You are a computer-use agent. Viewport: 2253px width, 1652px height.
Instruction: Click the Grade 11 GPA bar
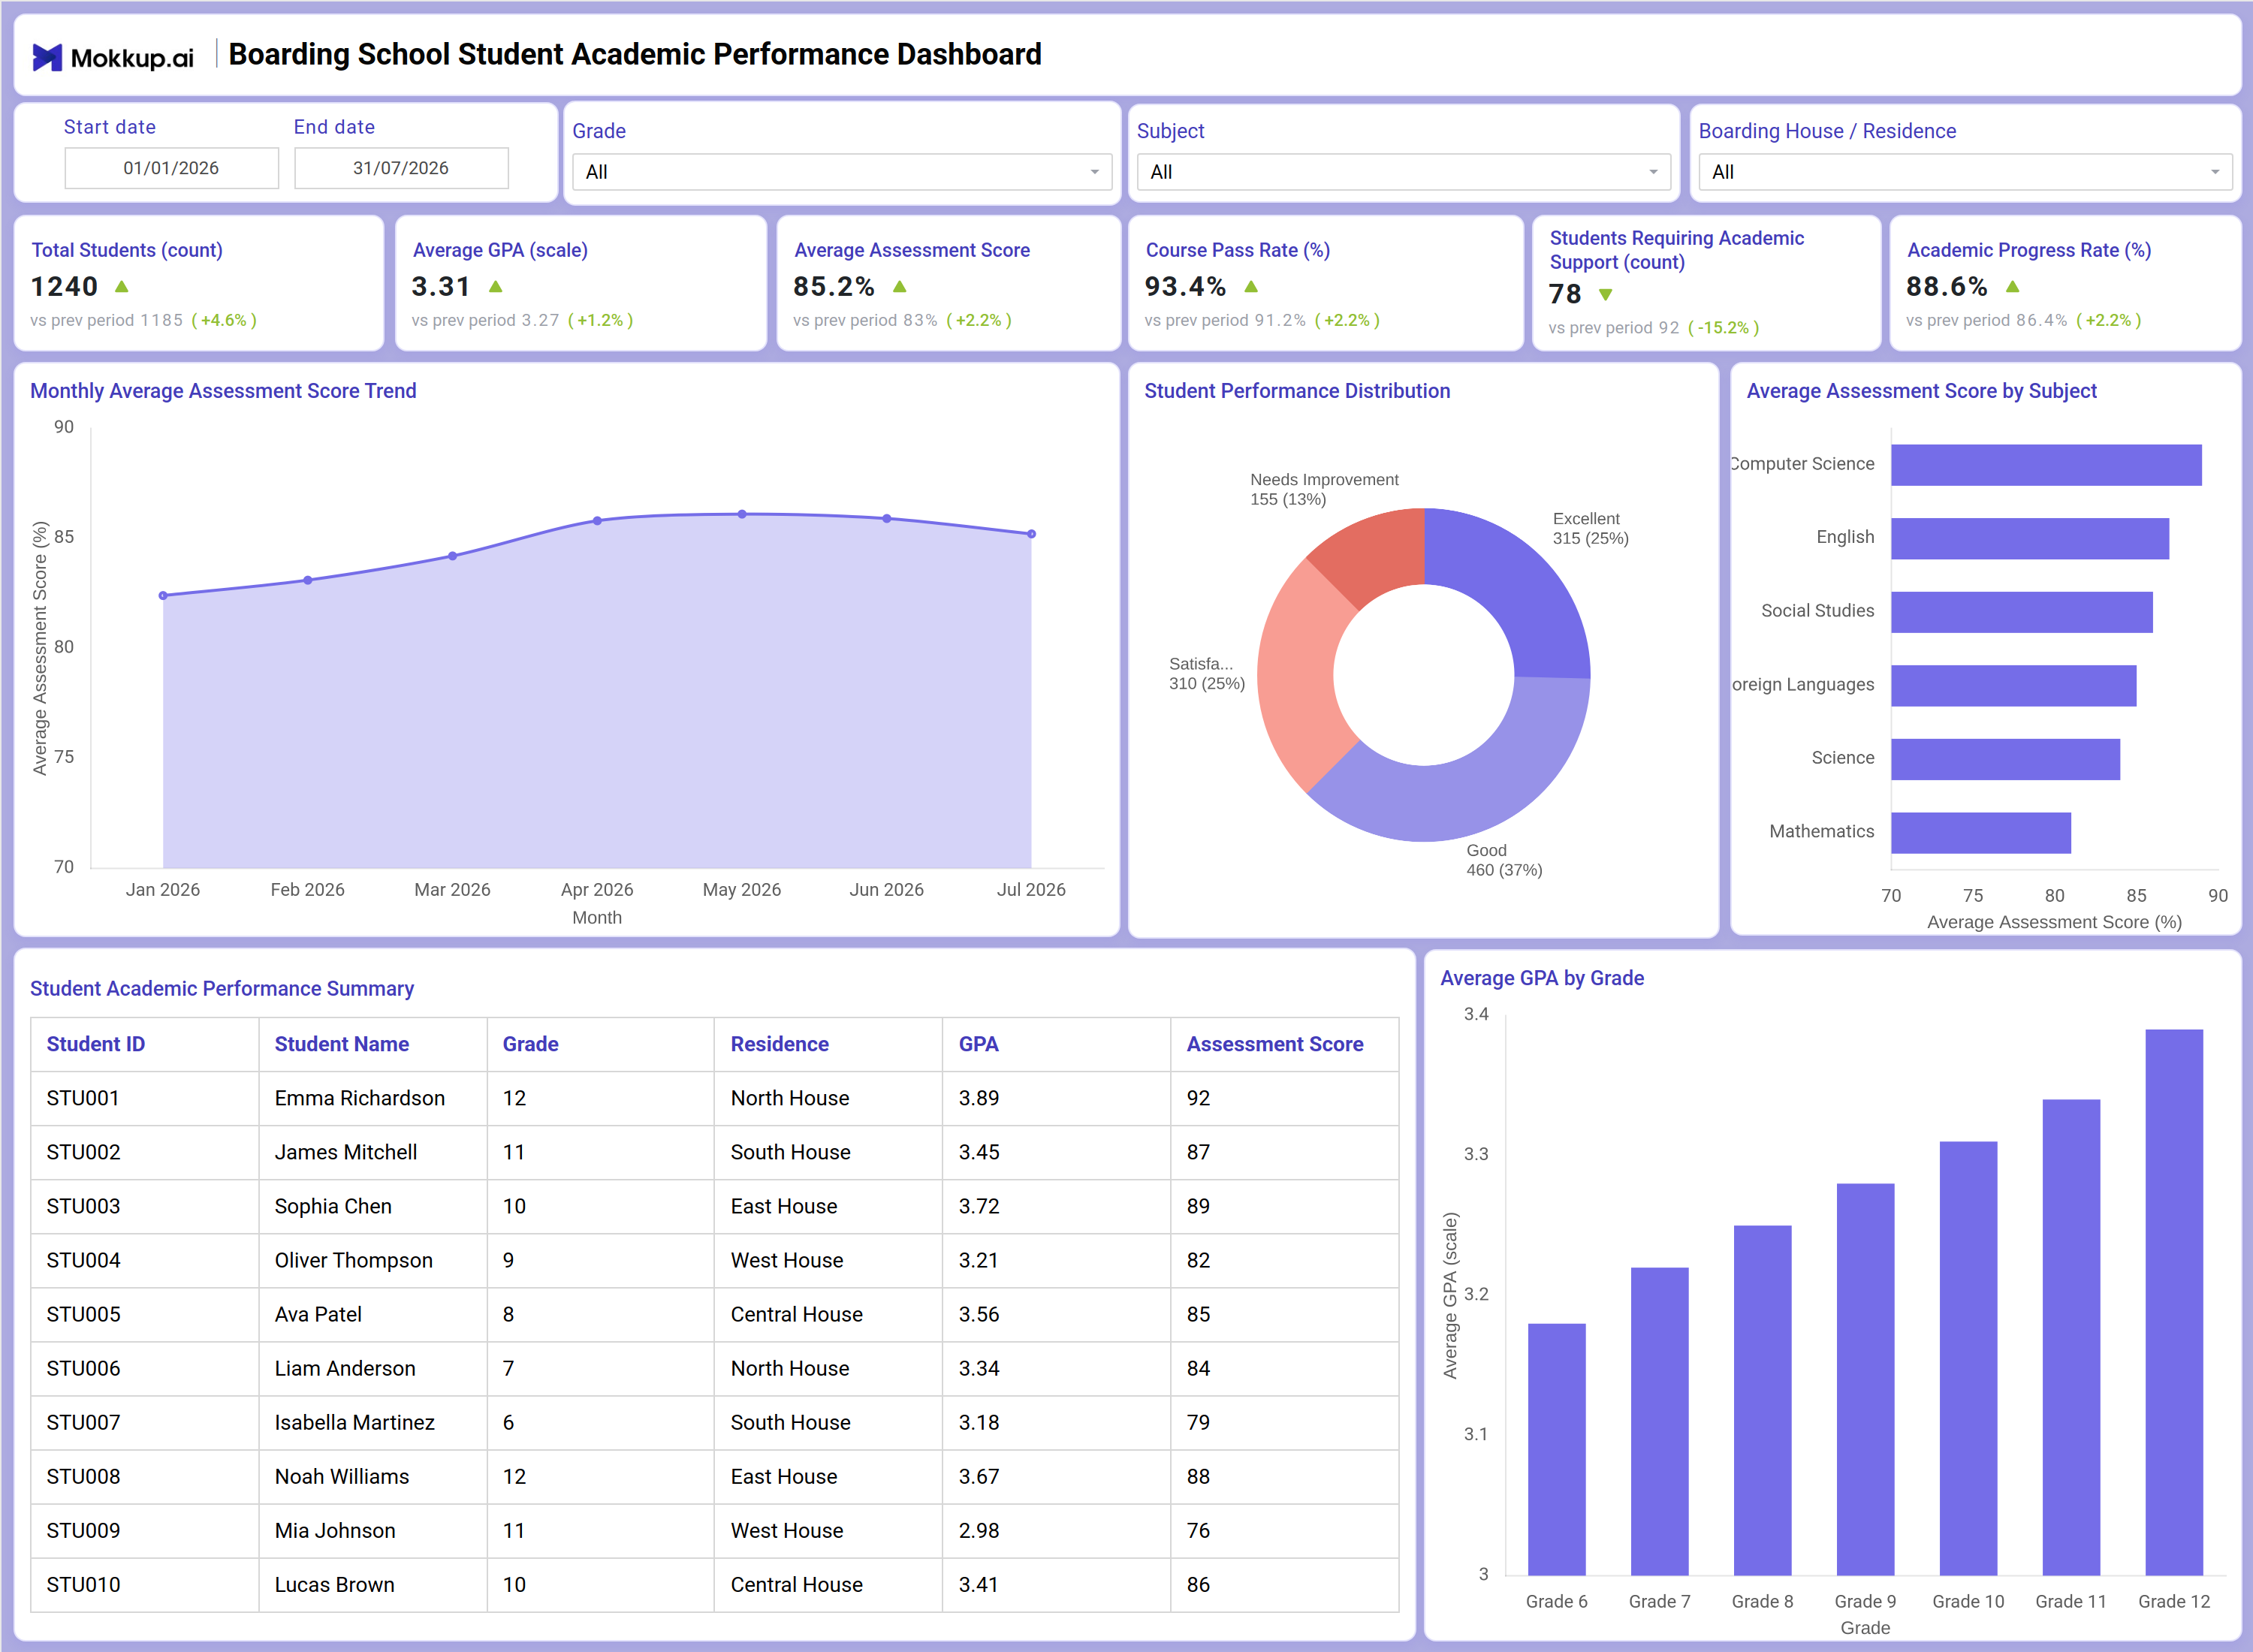tap(2071, 1338)
